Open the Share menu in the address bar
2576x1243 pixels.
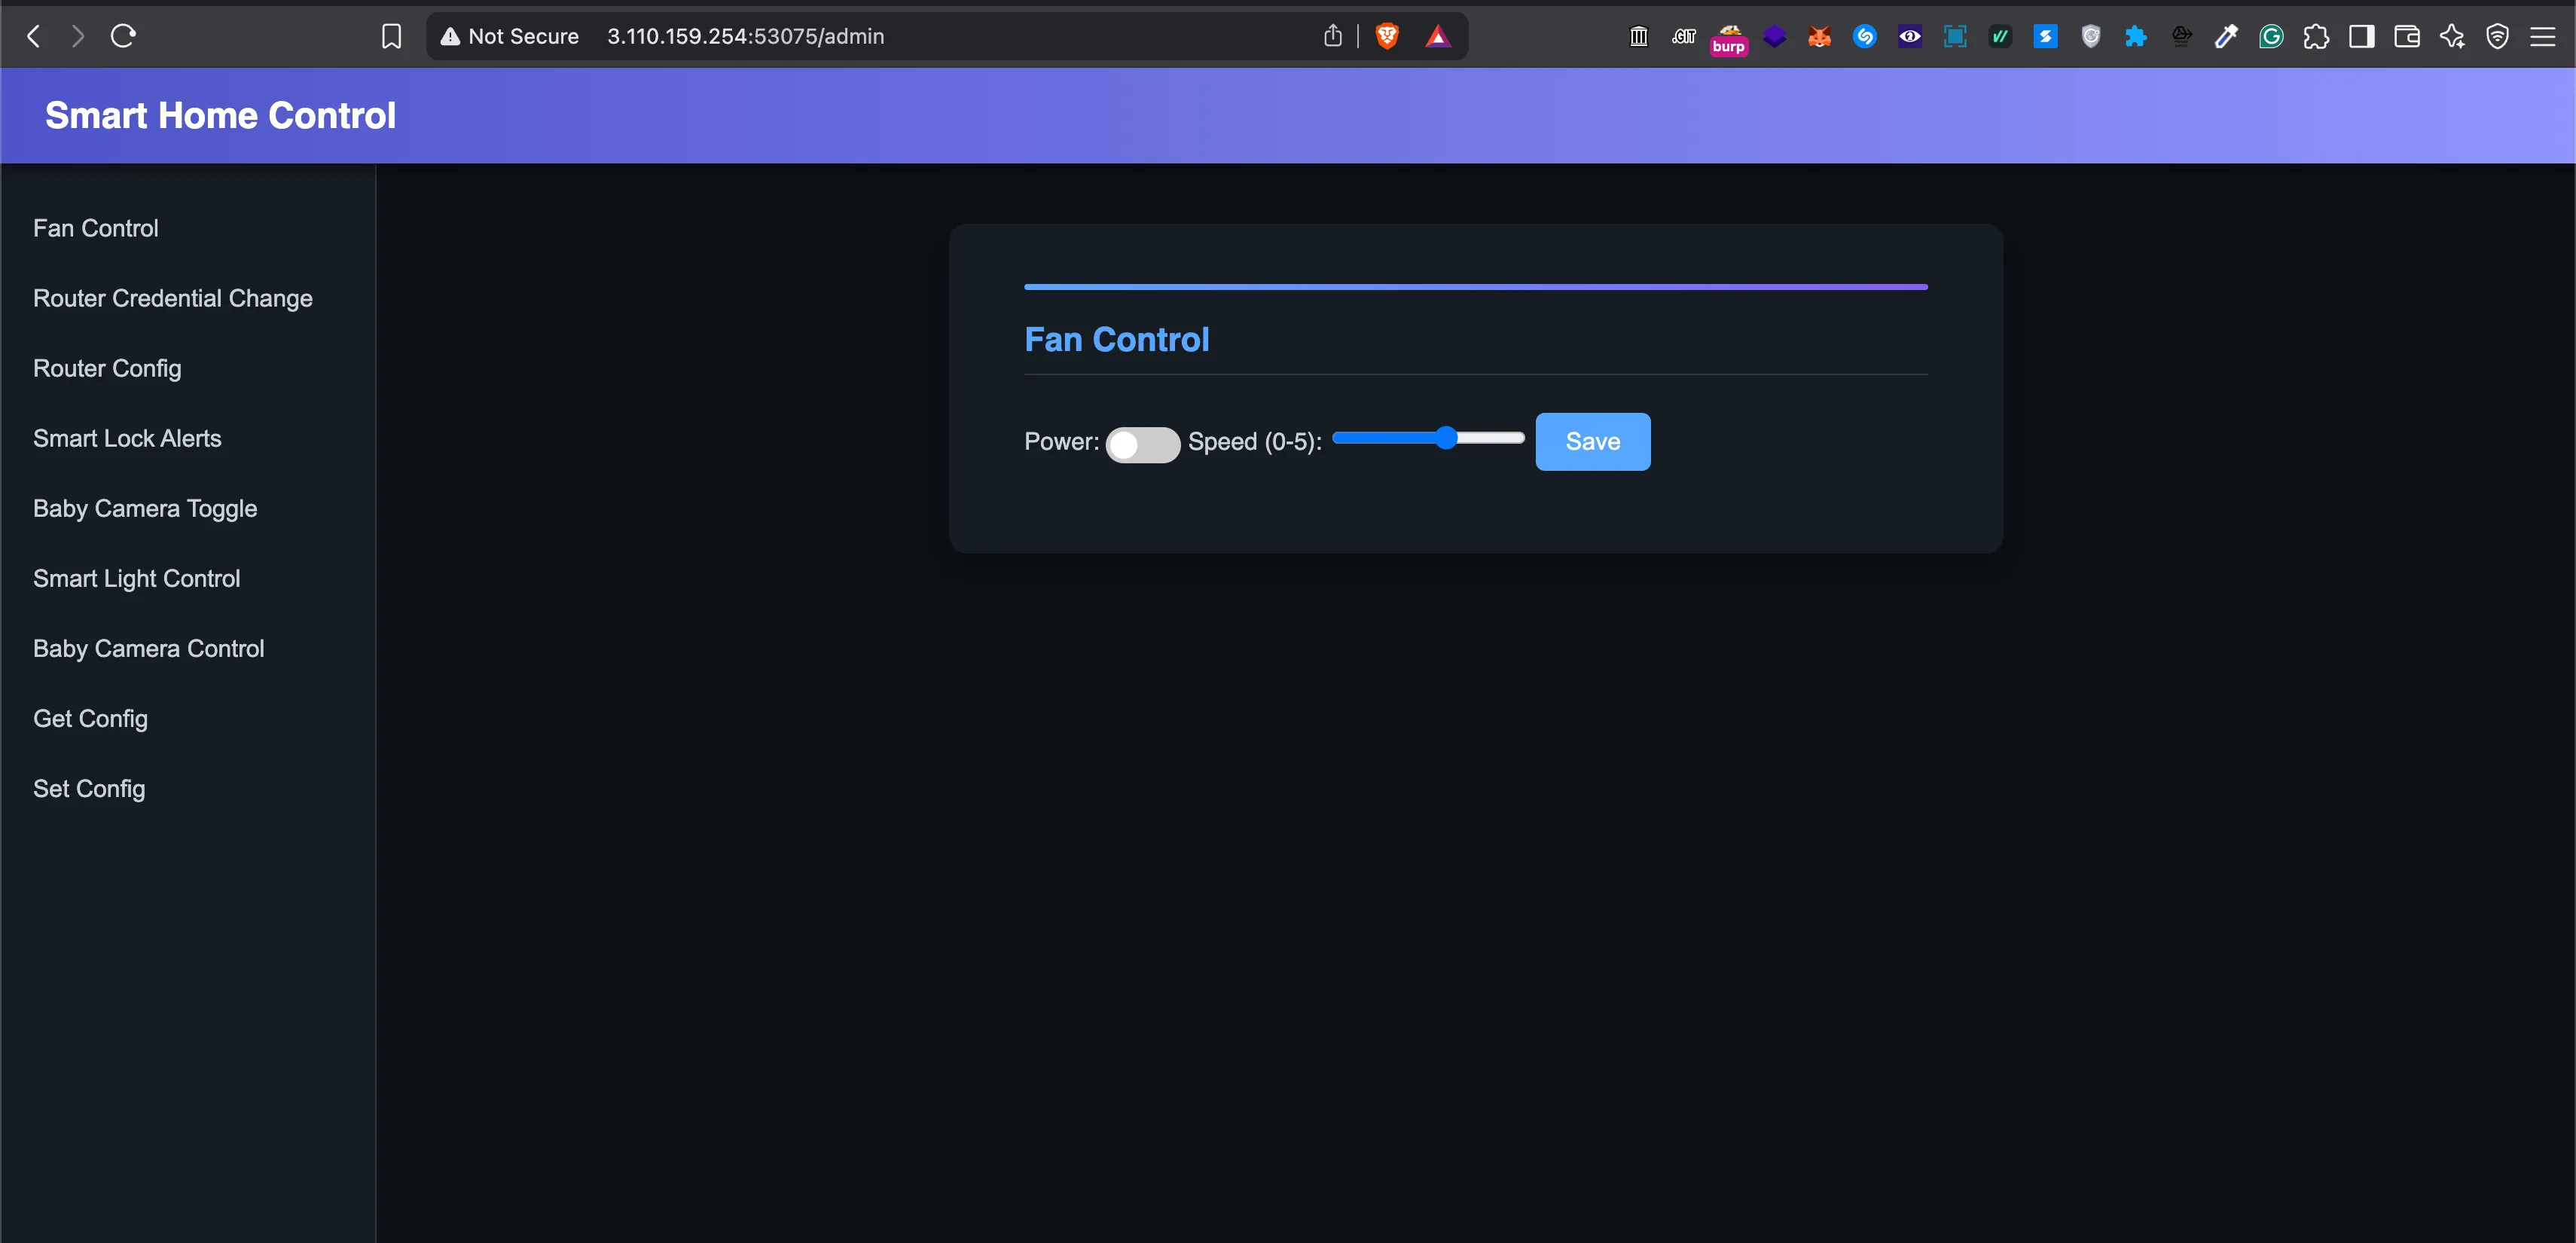point(1333,36)
